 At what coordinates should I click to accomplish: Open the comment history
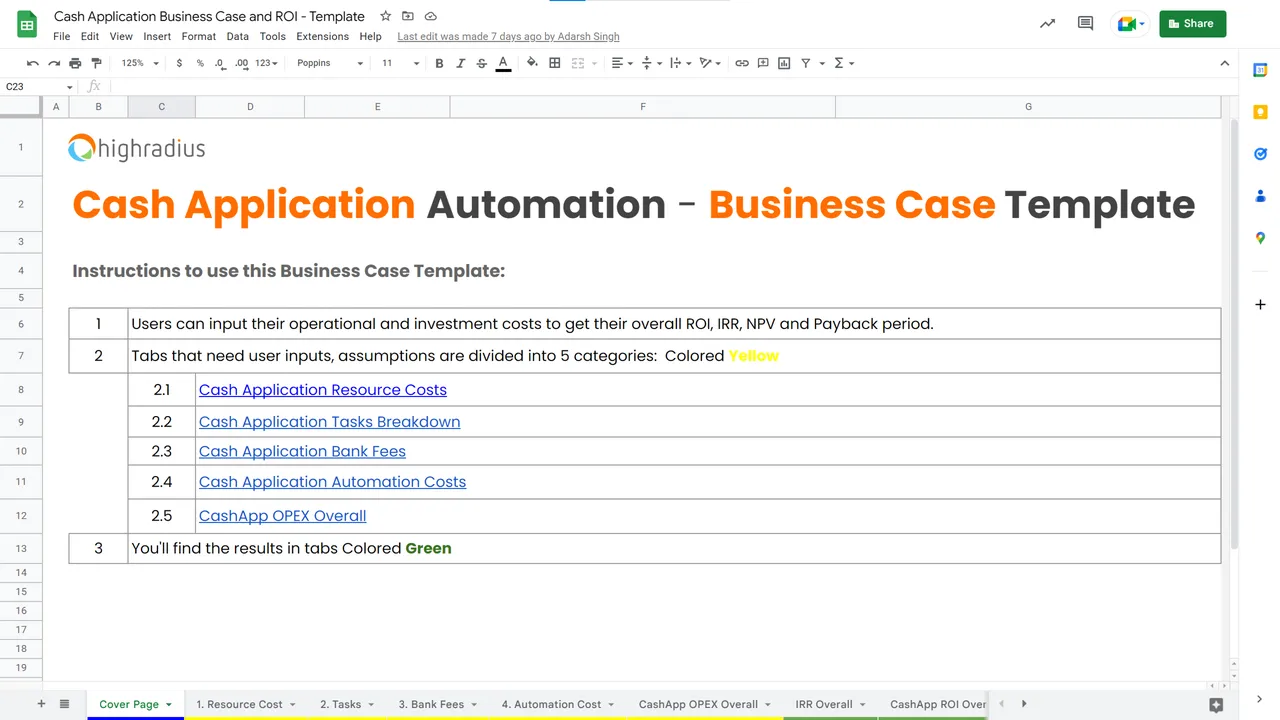[x=1085, y=24]
